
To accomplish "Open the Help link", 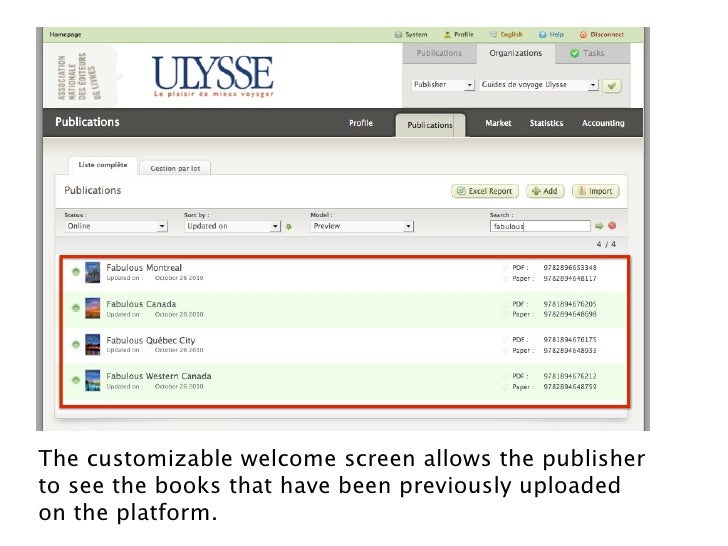I will (551, 34).
